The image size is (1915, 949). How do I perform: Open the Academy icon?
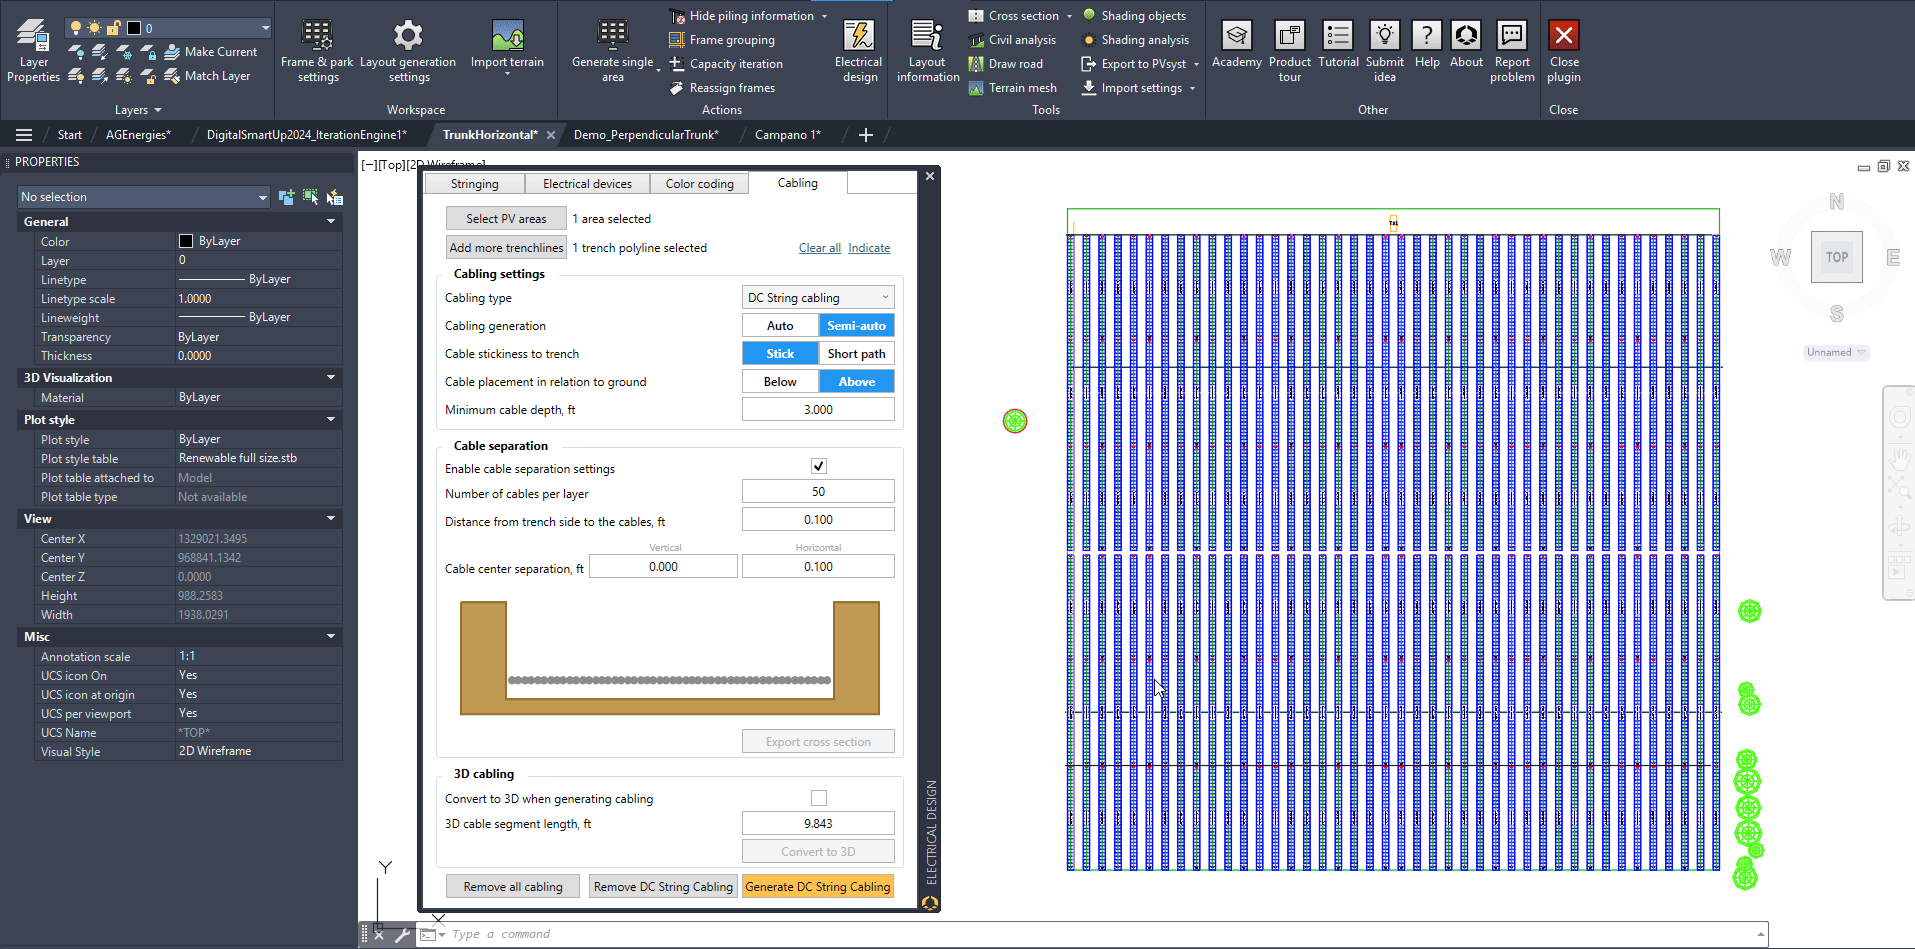pos(1237,36)
